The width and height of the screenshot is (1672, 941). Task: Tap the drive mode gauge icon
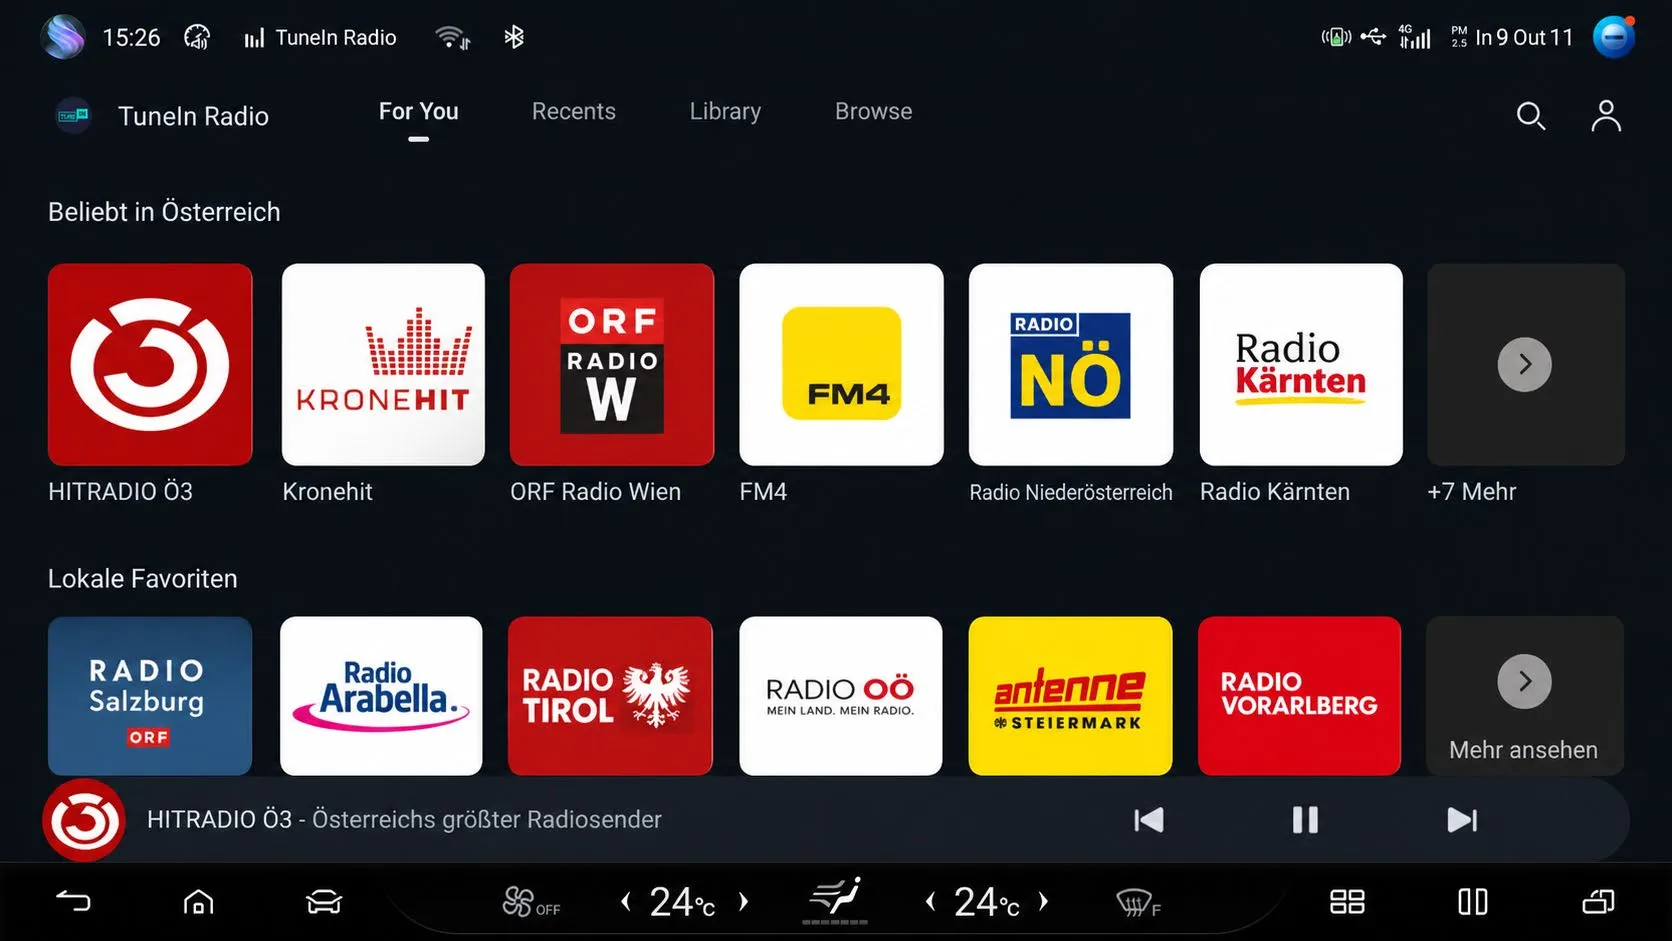[x=197, y=38]
